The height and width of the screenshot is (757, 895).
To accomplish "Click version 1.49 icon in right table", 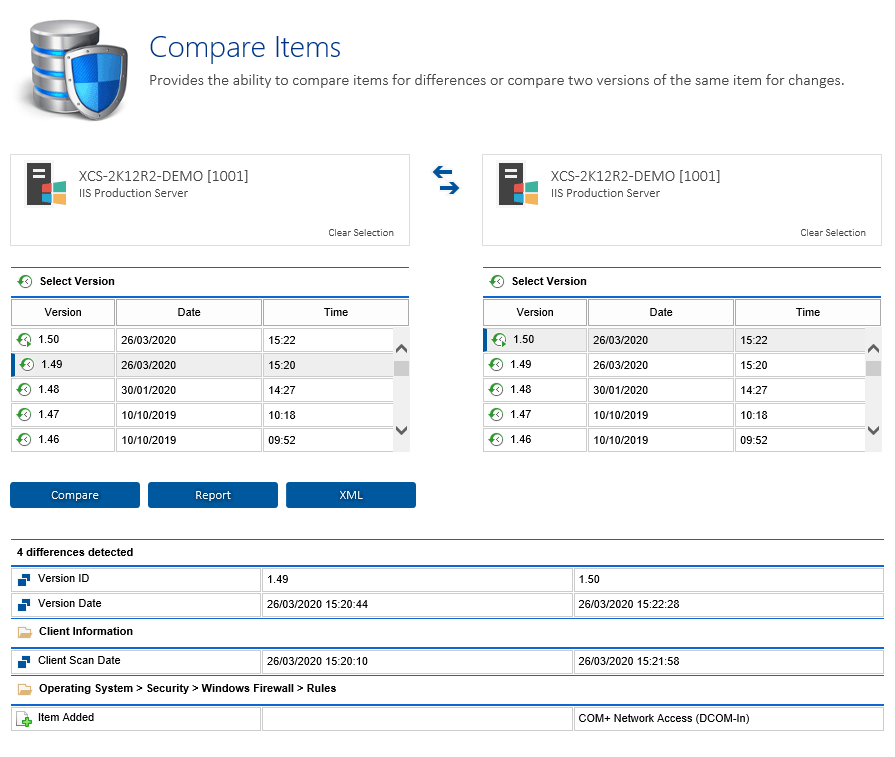I will pos(496,365).
